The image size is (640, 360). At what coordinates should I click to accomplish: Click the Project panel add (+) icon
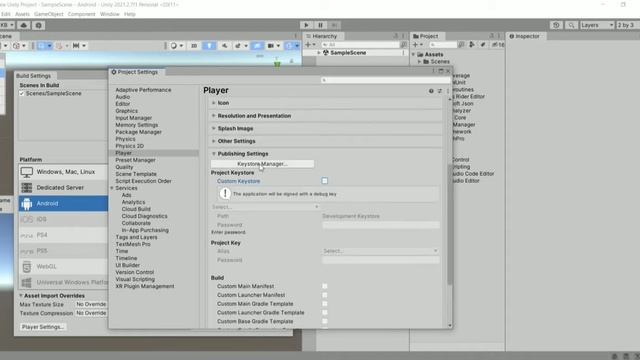tap(415, 44)
